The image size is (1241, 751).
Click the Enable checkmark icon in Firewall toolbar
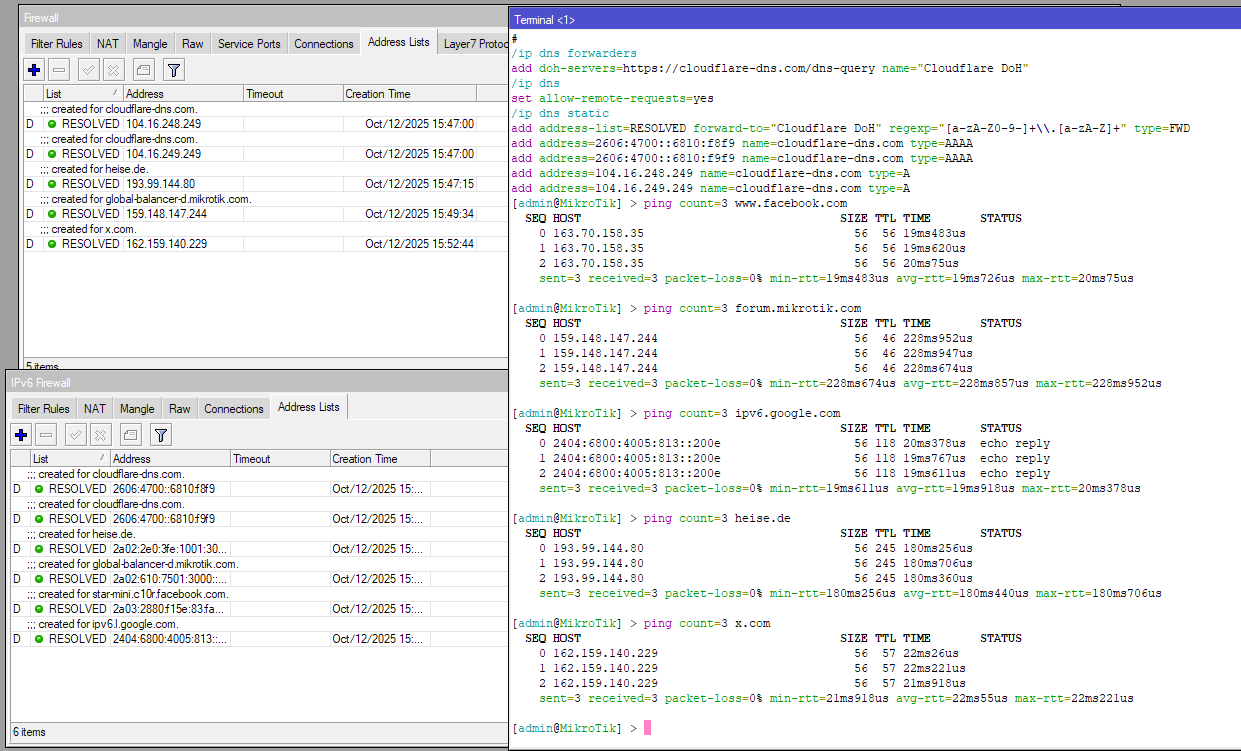pos(88,70)
